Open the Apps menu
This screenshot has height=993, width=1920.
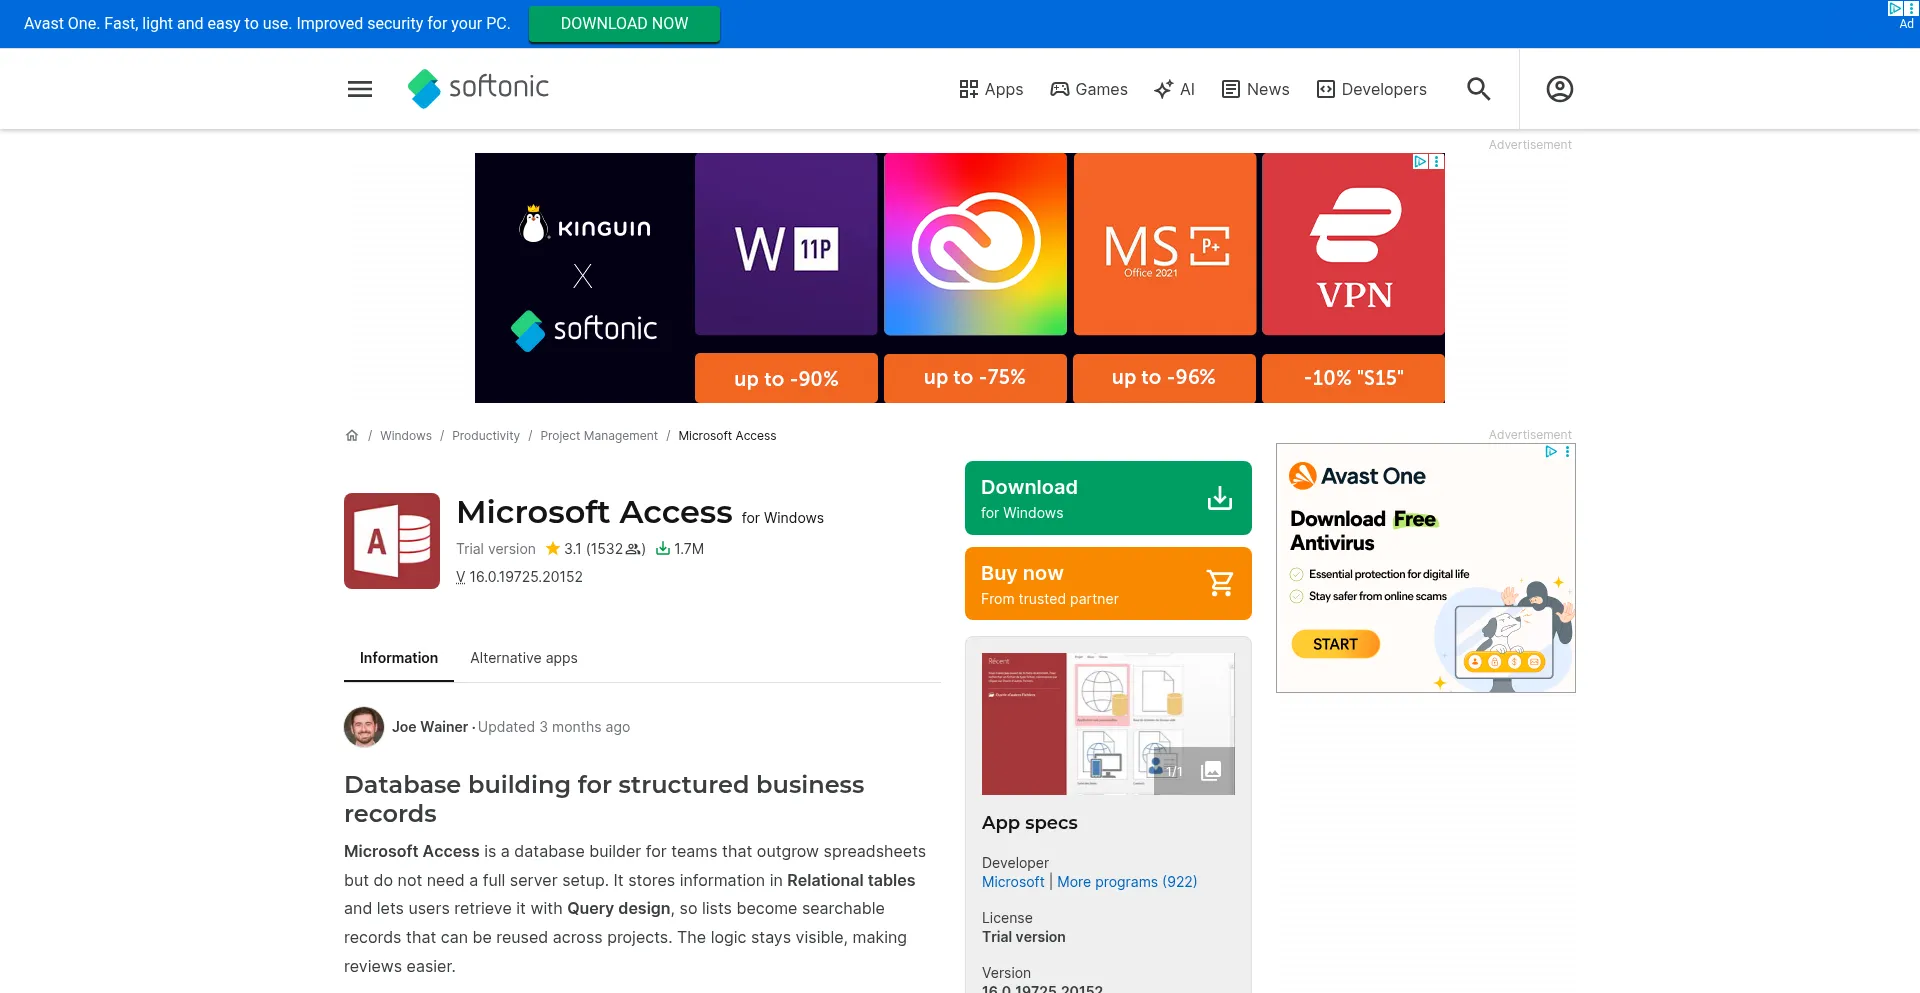pyautogui.click(x=991, y=89)
